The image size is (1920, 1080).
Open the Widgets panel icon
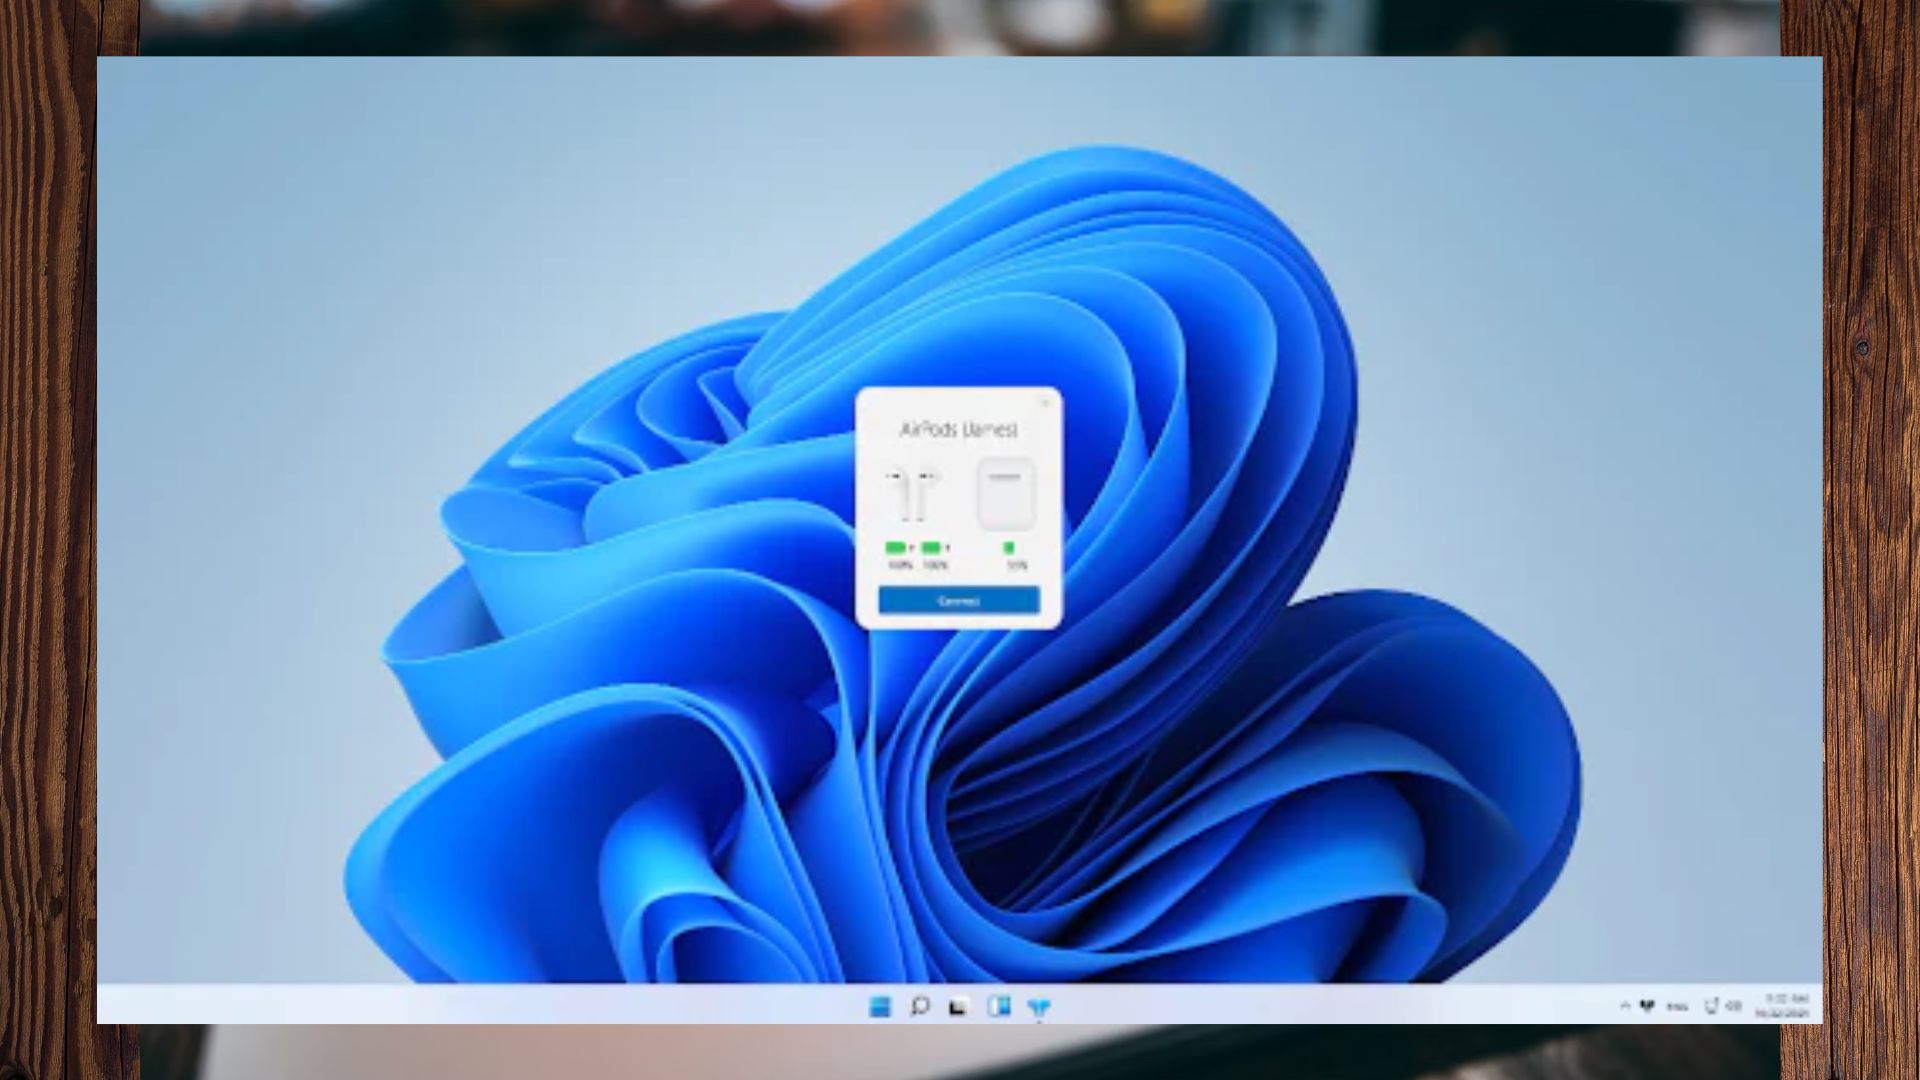click(x=998, y=1006)
